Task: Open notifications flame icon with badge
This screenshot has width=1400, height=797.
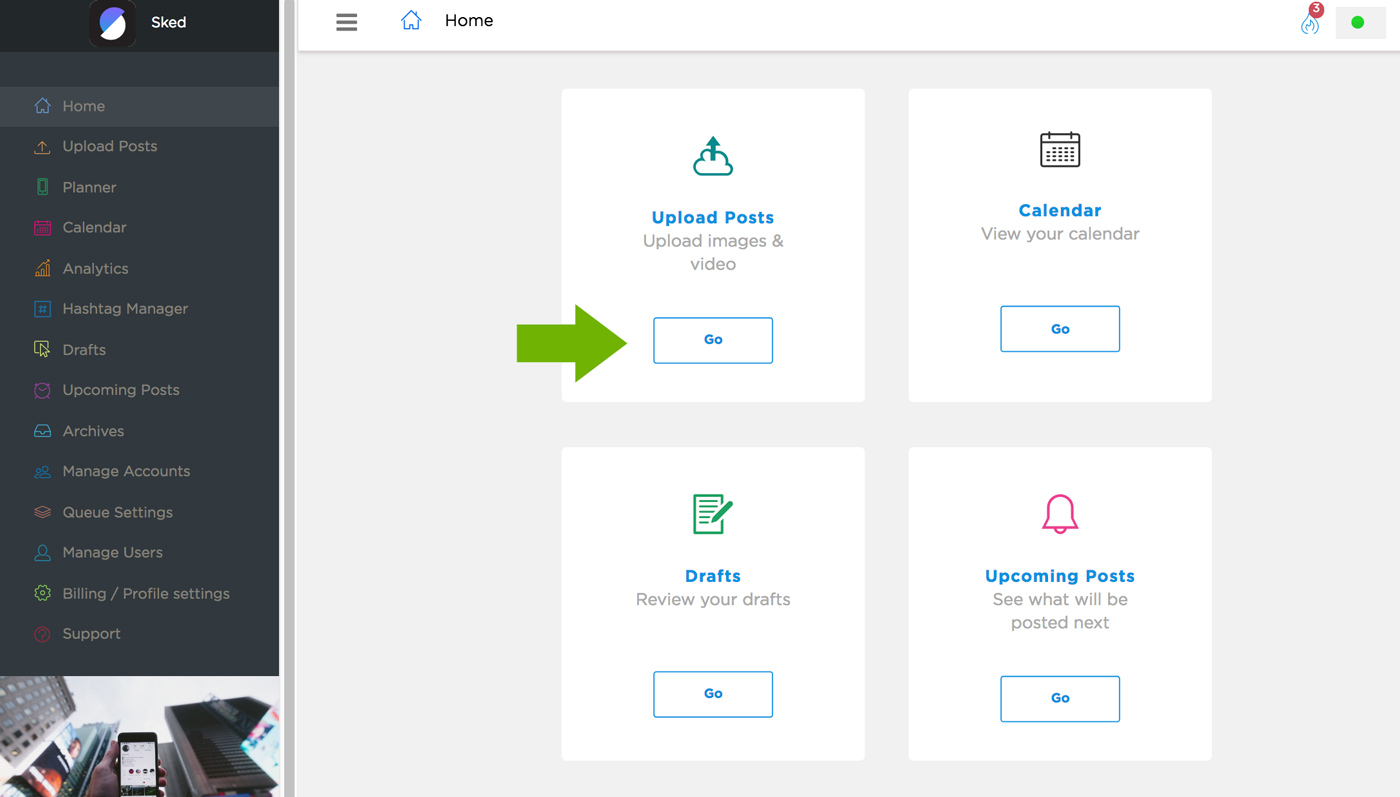Action: [x=1310, y=22]
